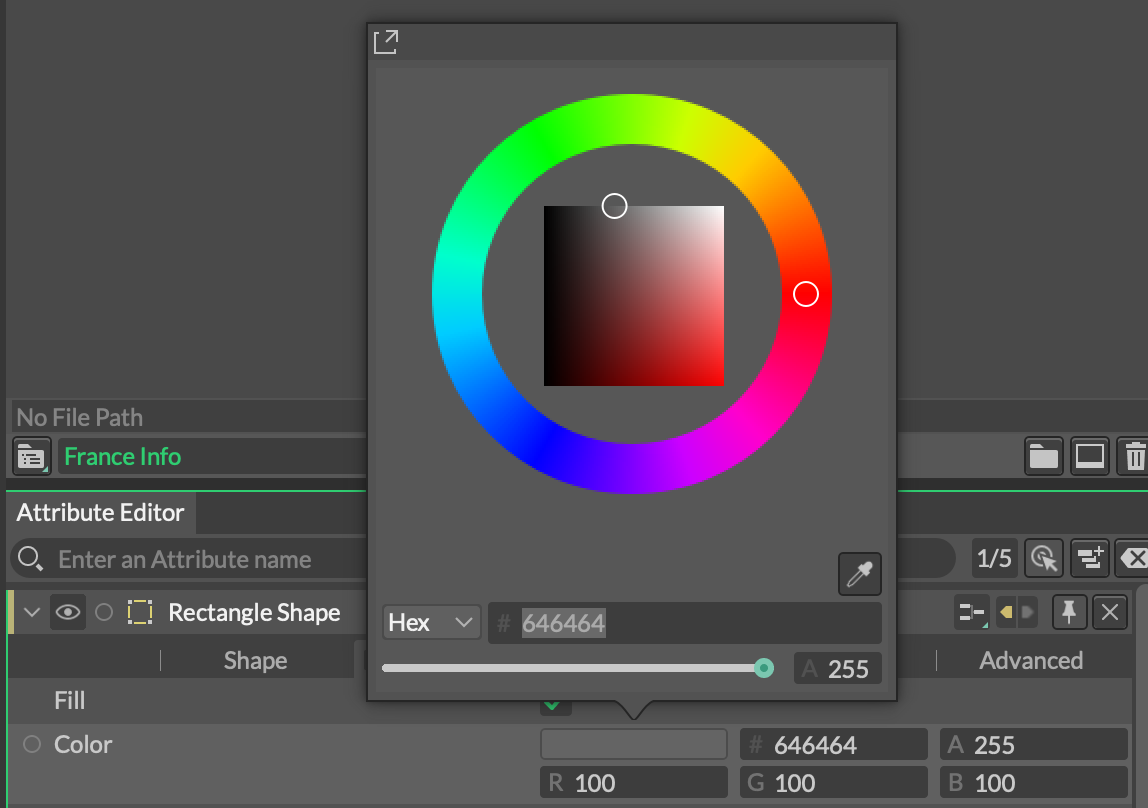Collapse the Rectangle Shape section
This screenshot has height=808, width=1148.
[x=31, y=612]
